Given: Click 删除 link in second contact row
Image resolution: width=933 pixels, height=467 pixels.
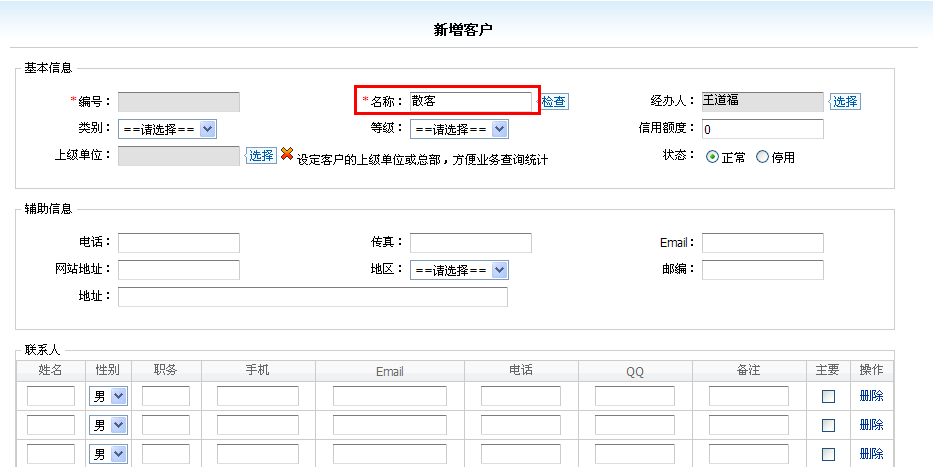Looking at the screenshot, I should (x=871, y=425).
